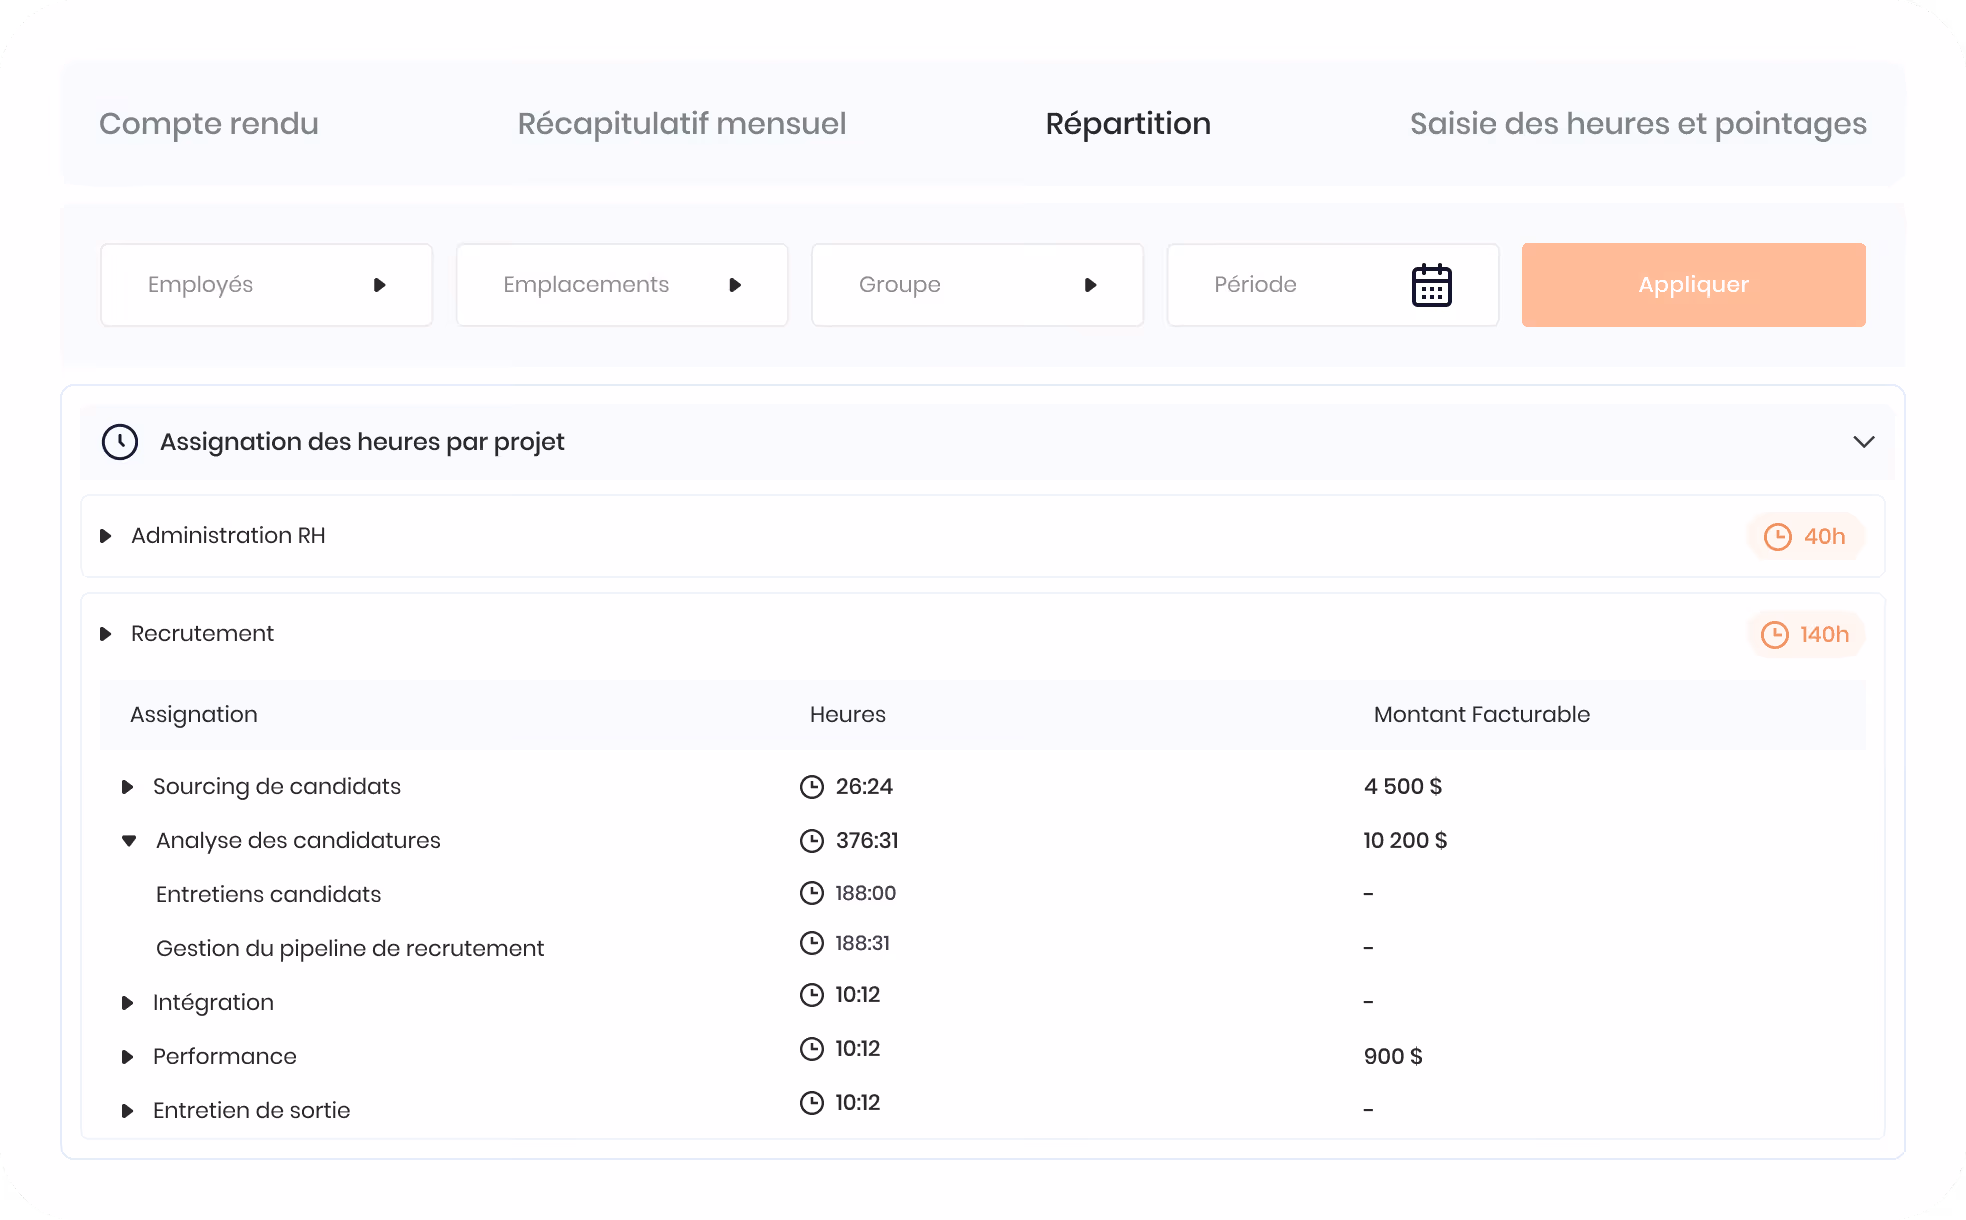Click the Période date field
Image resolution: width=1966 pixels, height=1220 pixels.
click(1333, 285)
